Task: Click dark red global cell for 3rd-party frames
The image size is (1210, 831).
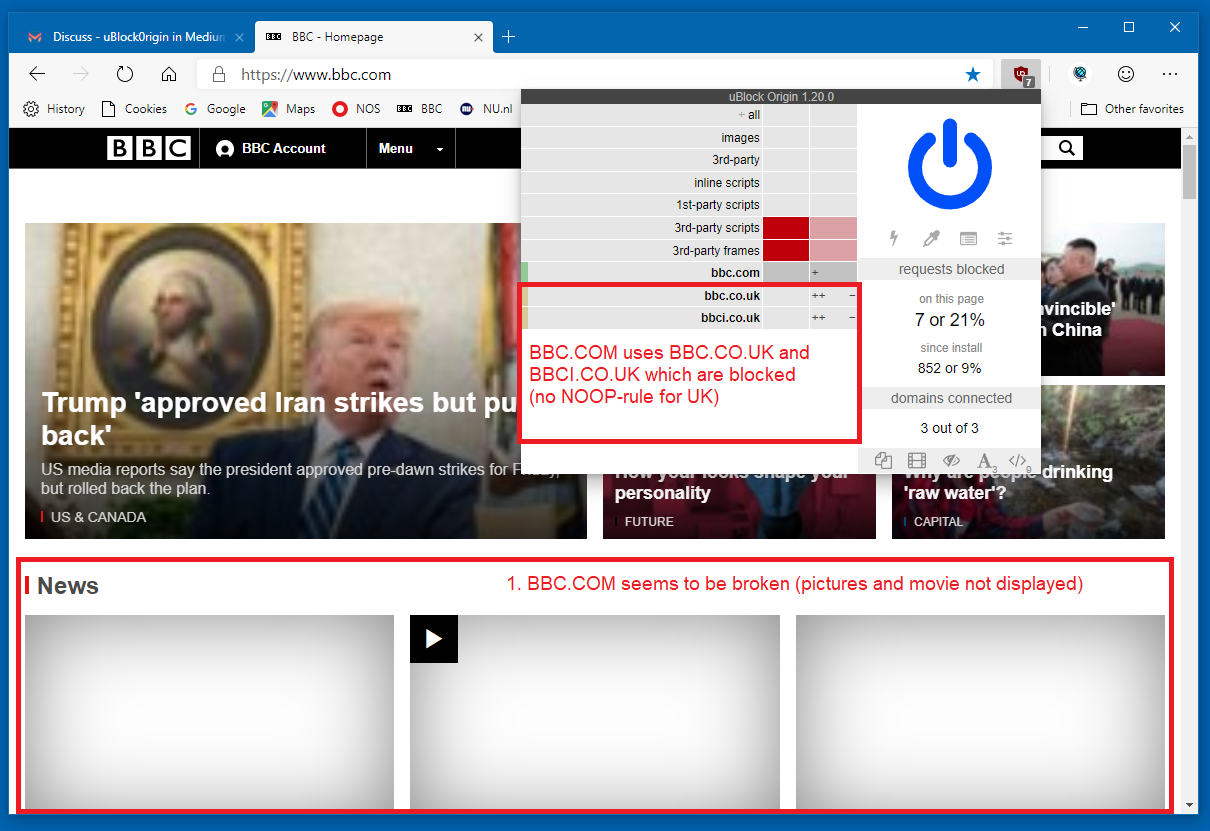Action: point(785,250)
